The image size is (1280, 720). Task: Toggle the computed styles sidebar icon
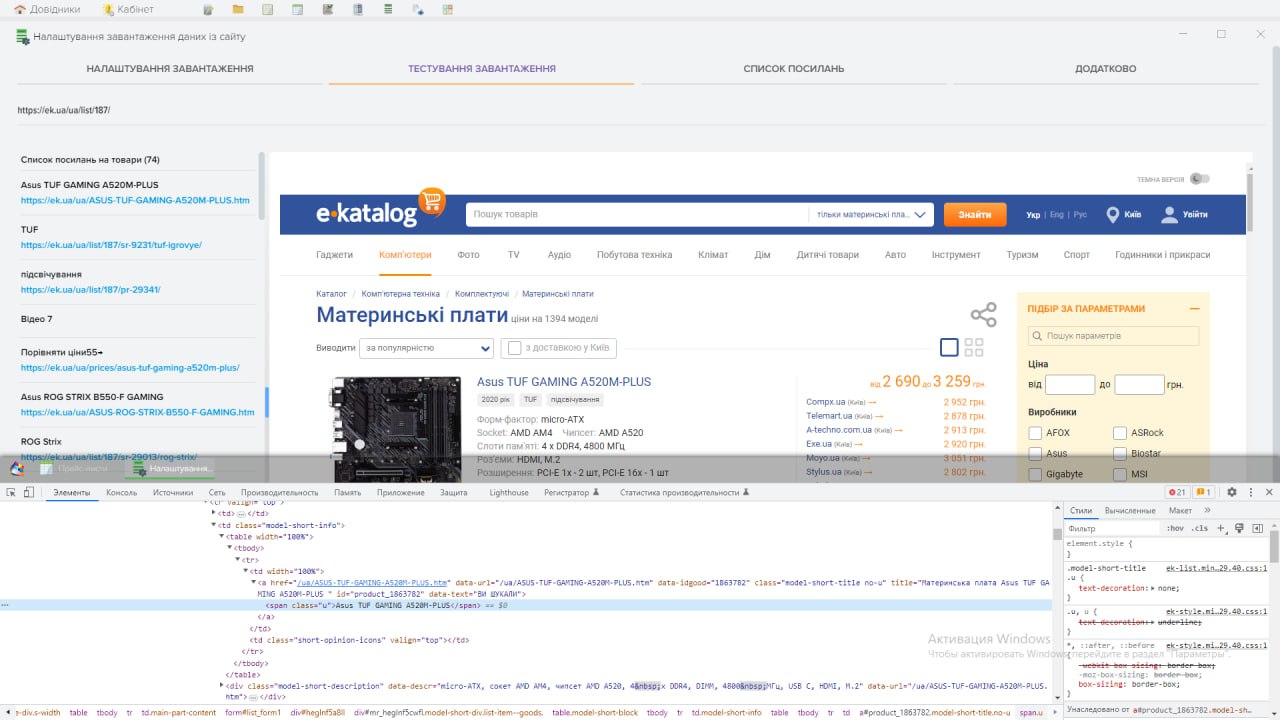1260,528
